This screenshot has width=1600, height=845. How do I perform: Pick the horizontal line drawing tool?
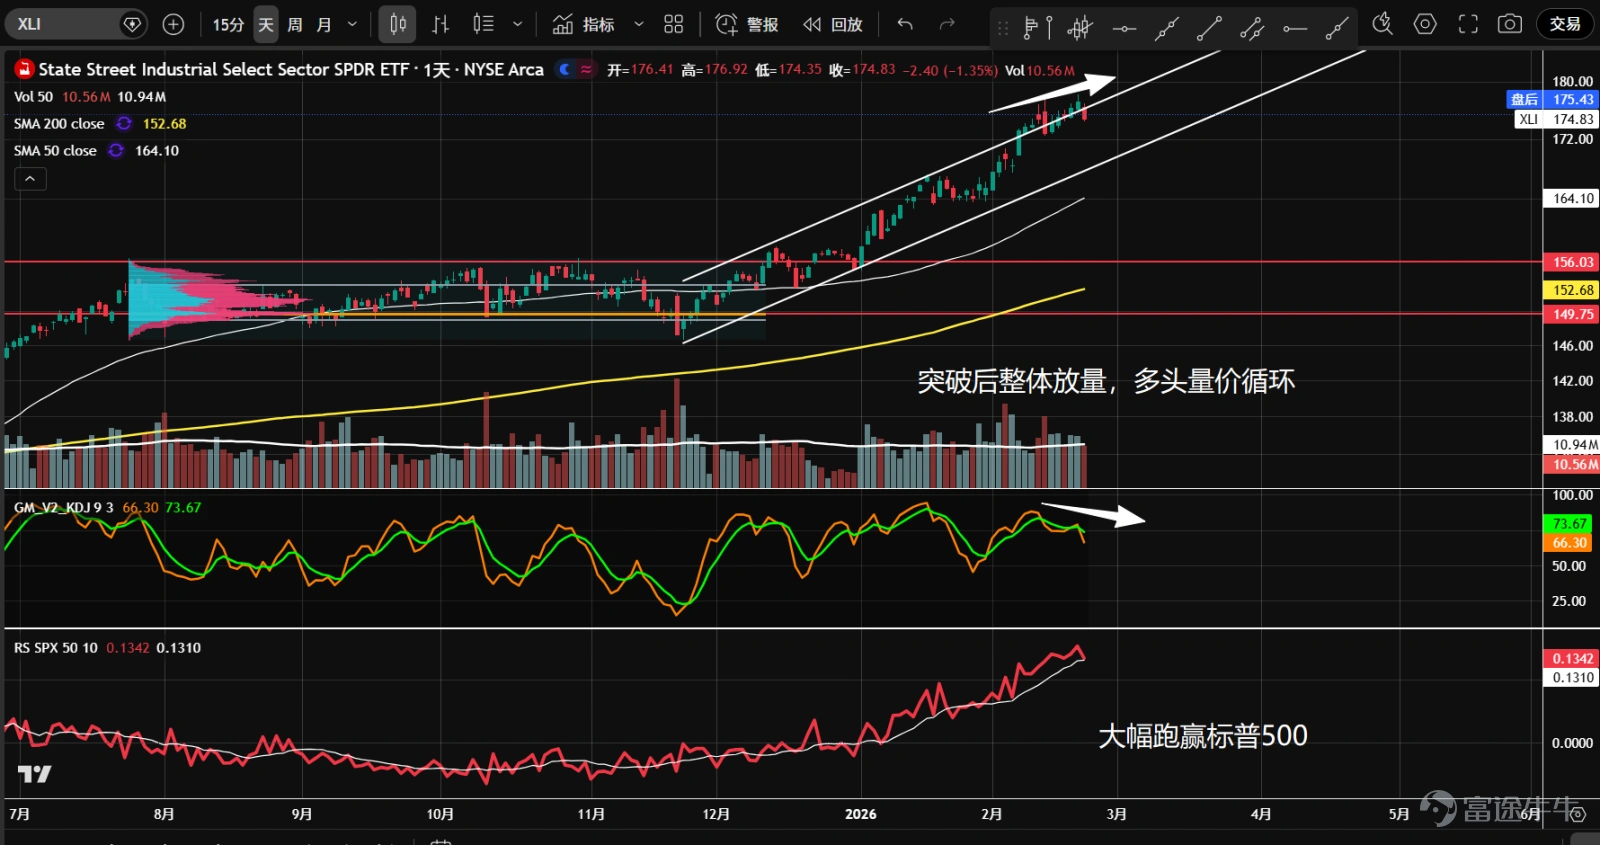click(x=1124, y=28)
